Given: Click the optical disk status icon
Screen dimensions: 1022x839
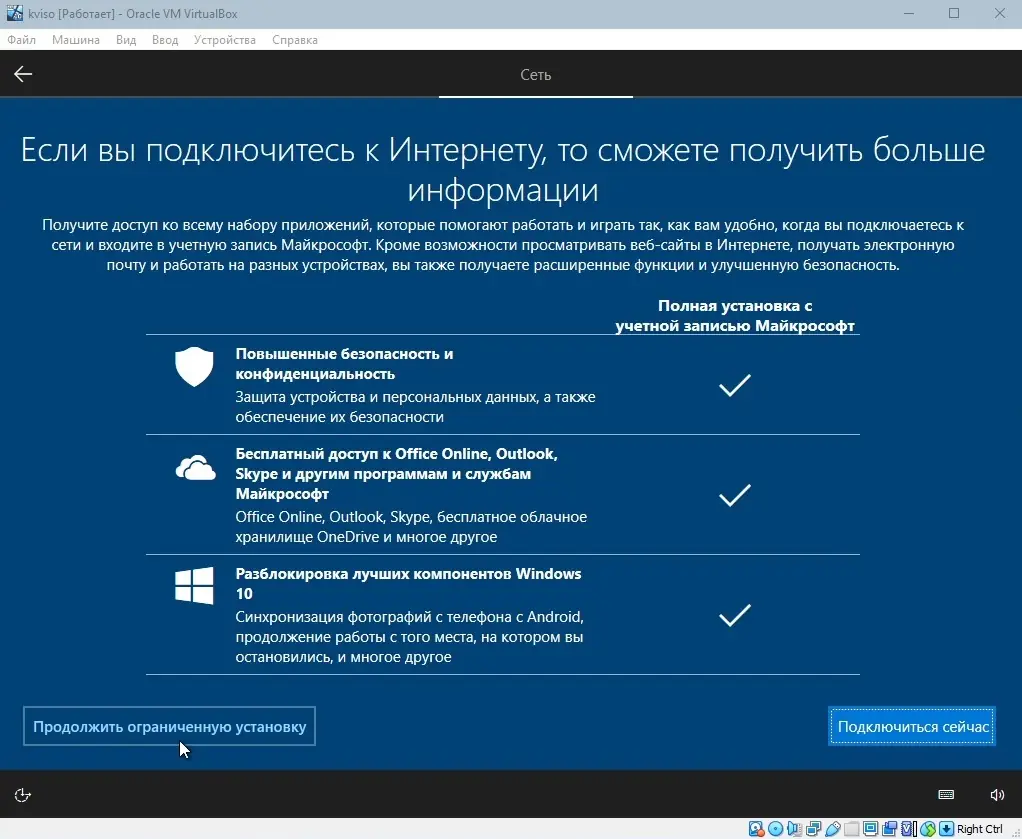Looking at the screenshot, I should tap(776, 829).
